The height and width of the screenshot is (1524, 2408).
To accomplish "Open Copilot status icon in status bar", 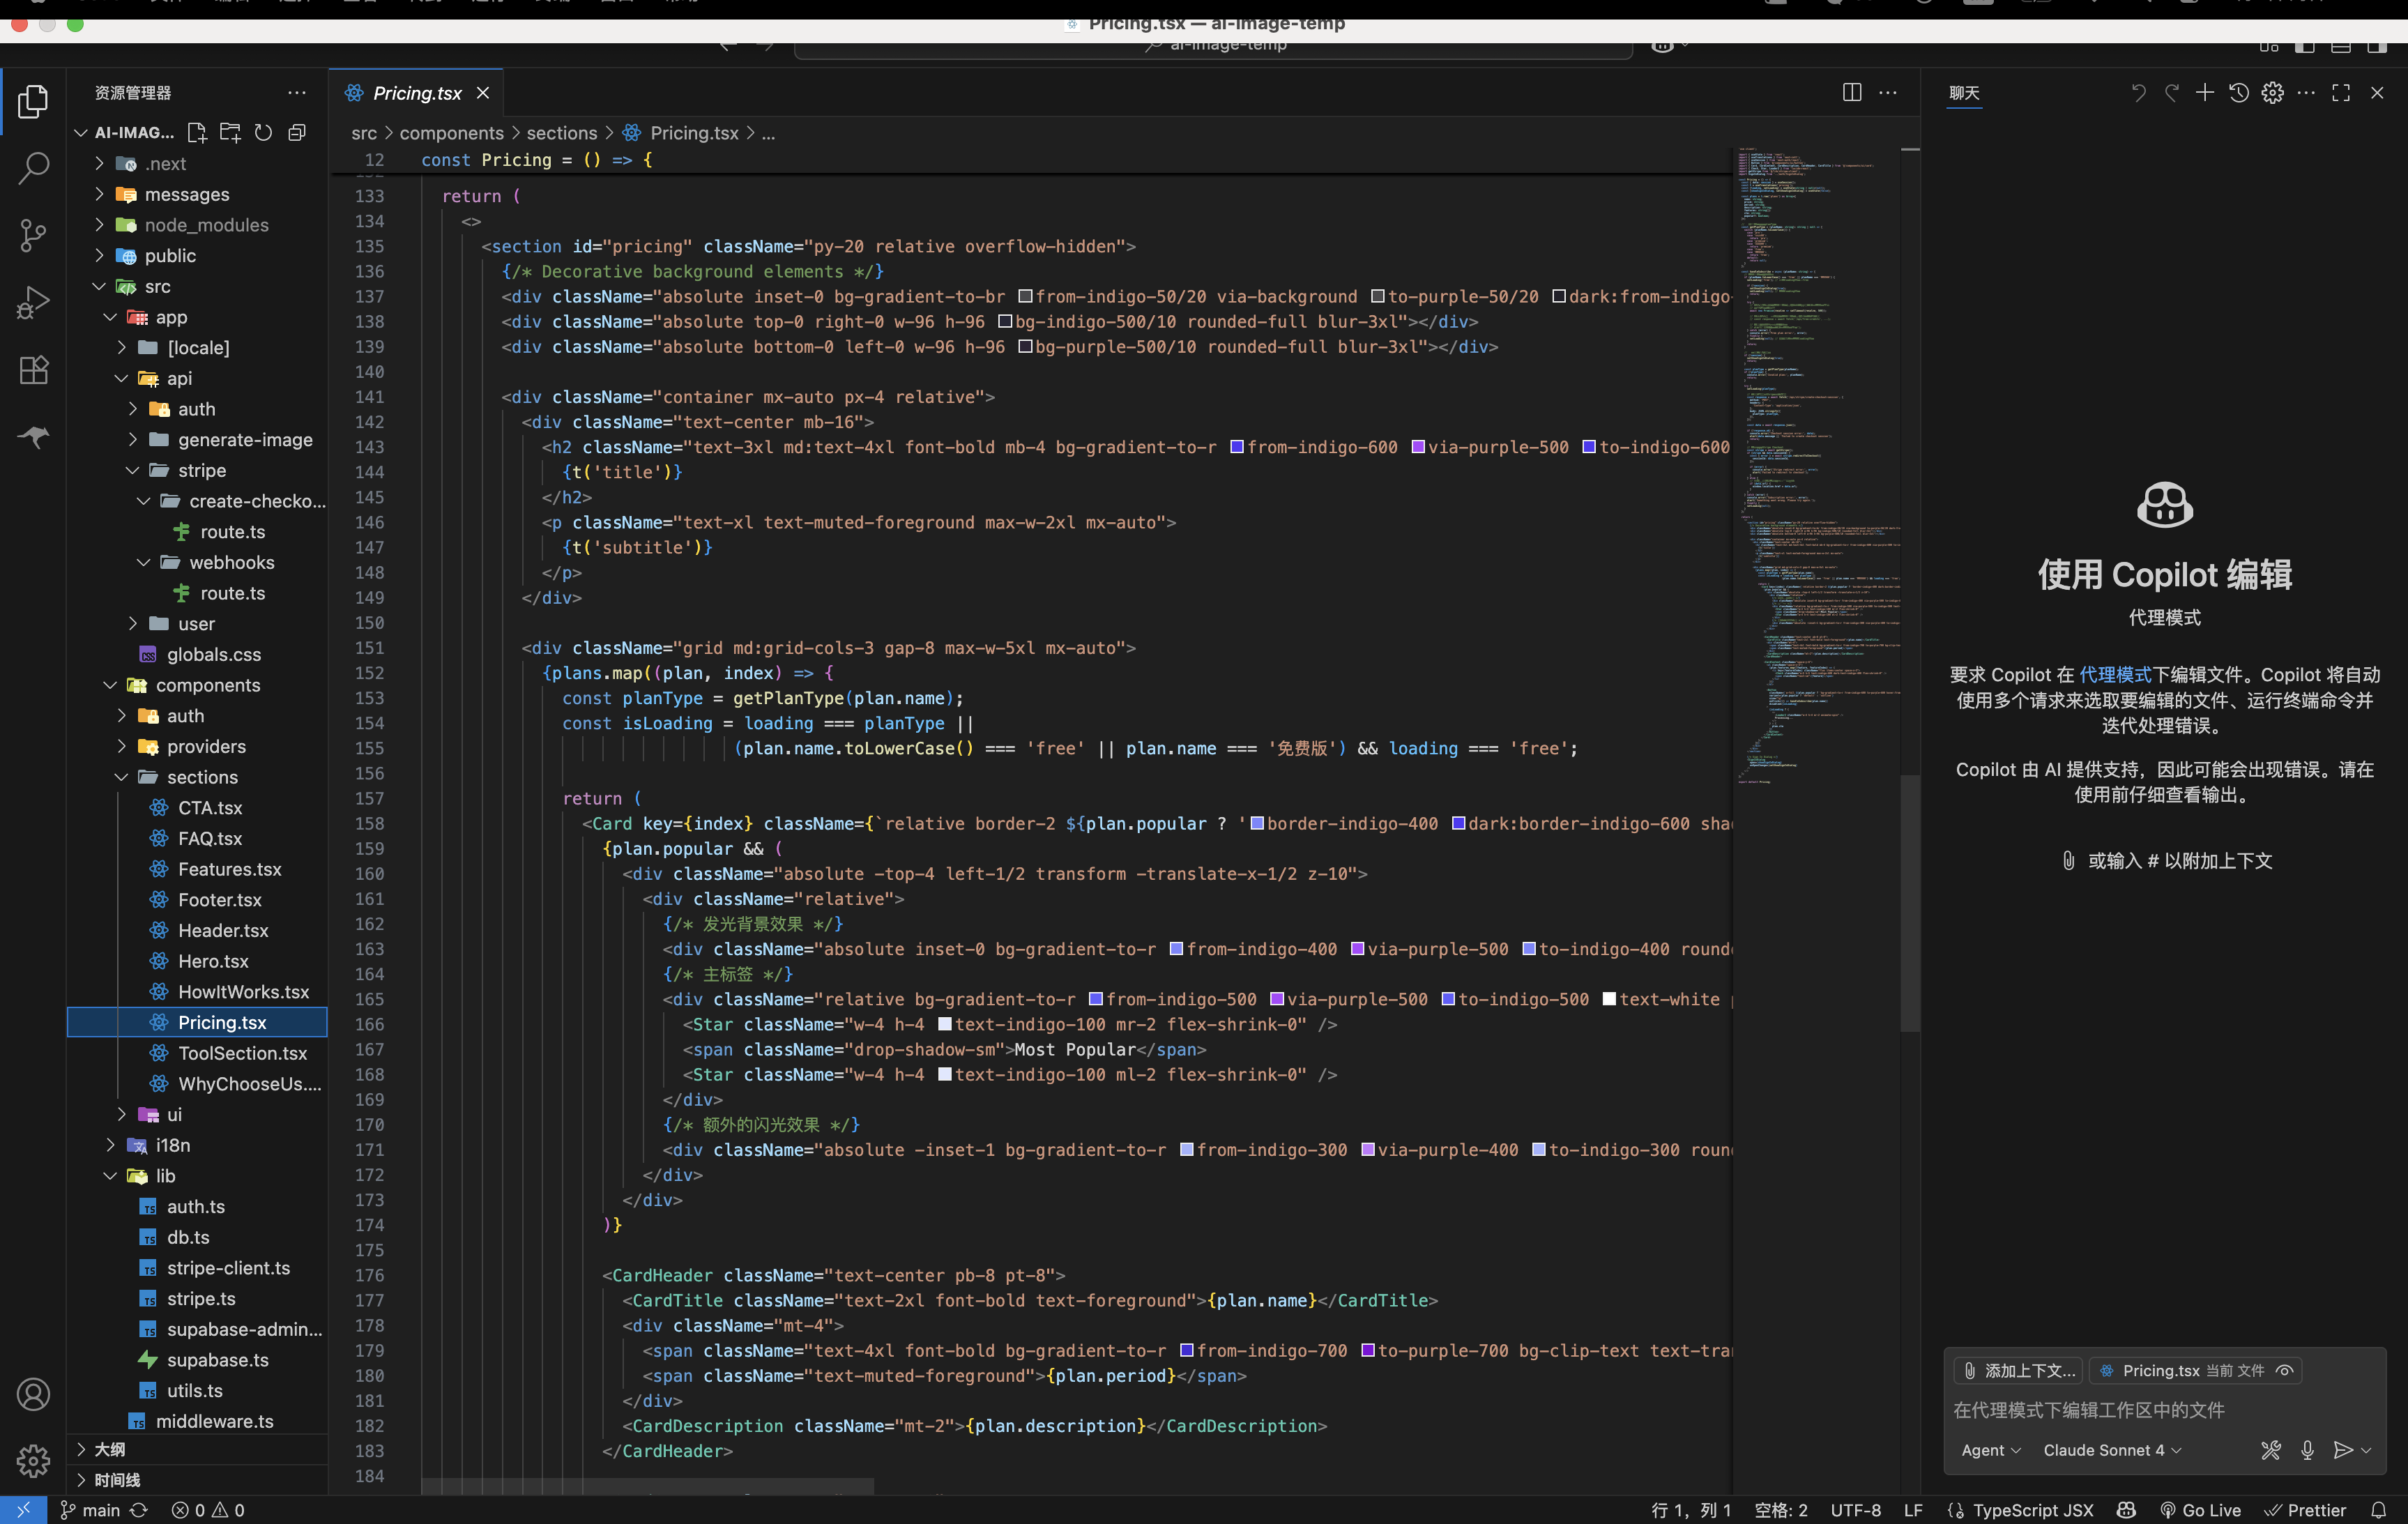I will pyautogui.click(x=2127, y=1510).
